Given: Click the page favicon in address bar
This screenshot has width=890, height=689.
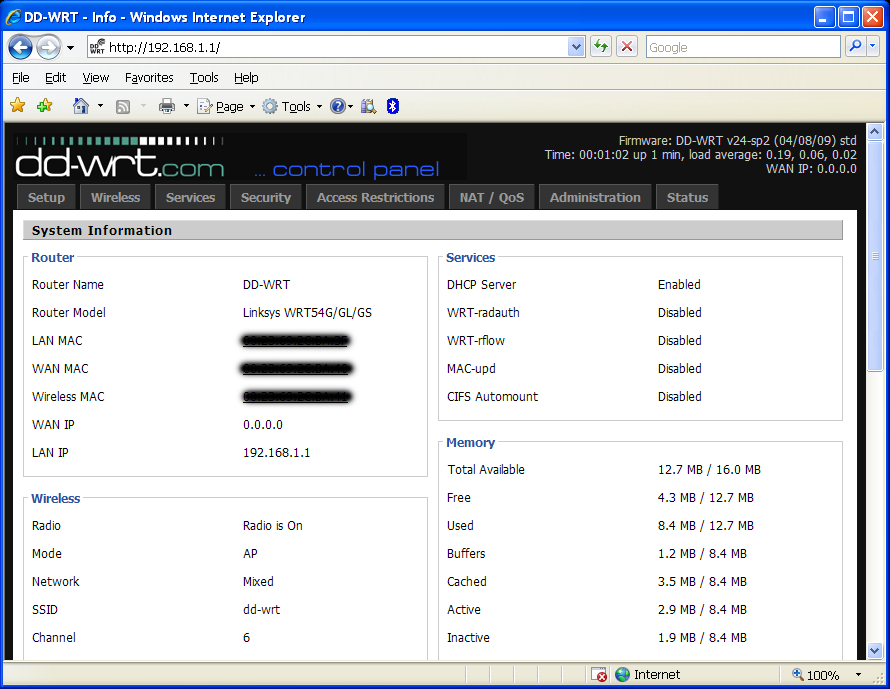Looking at the screenshot, I should (98, 47).
